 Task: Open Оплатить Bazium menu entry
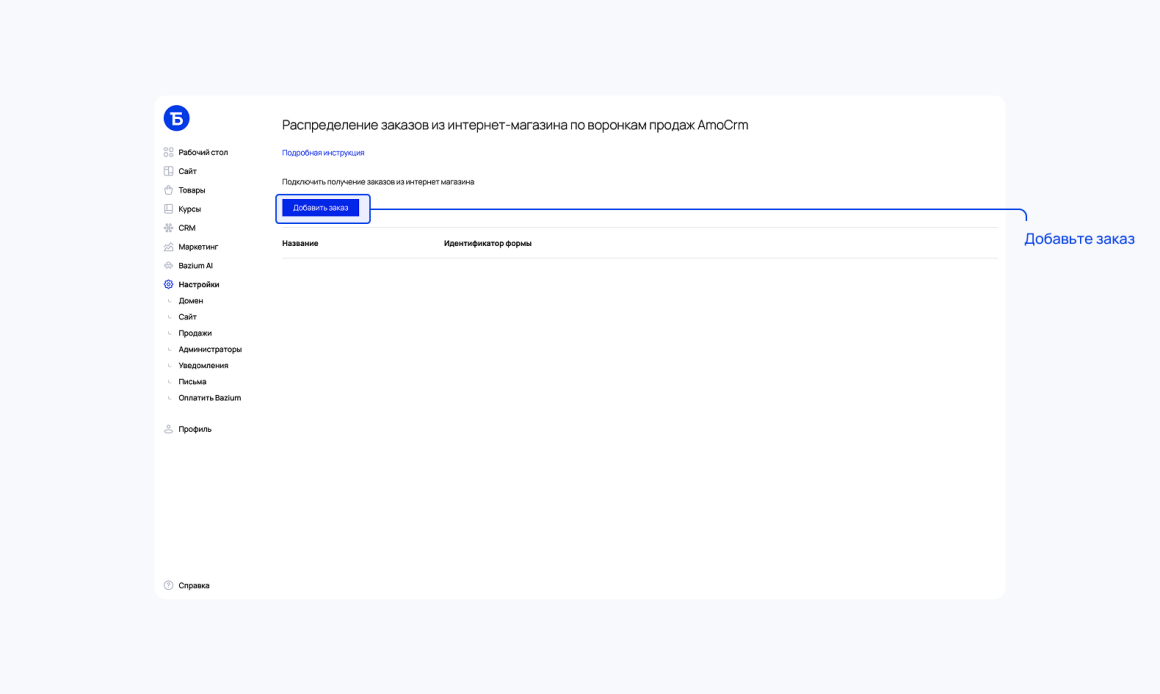[x=209, y=398]
